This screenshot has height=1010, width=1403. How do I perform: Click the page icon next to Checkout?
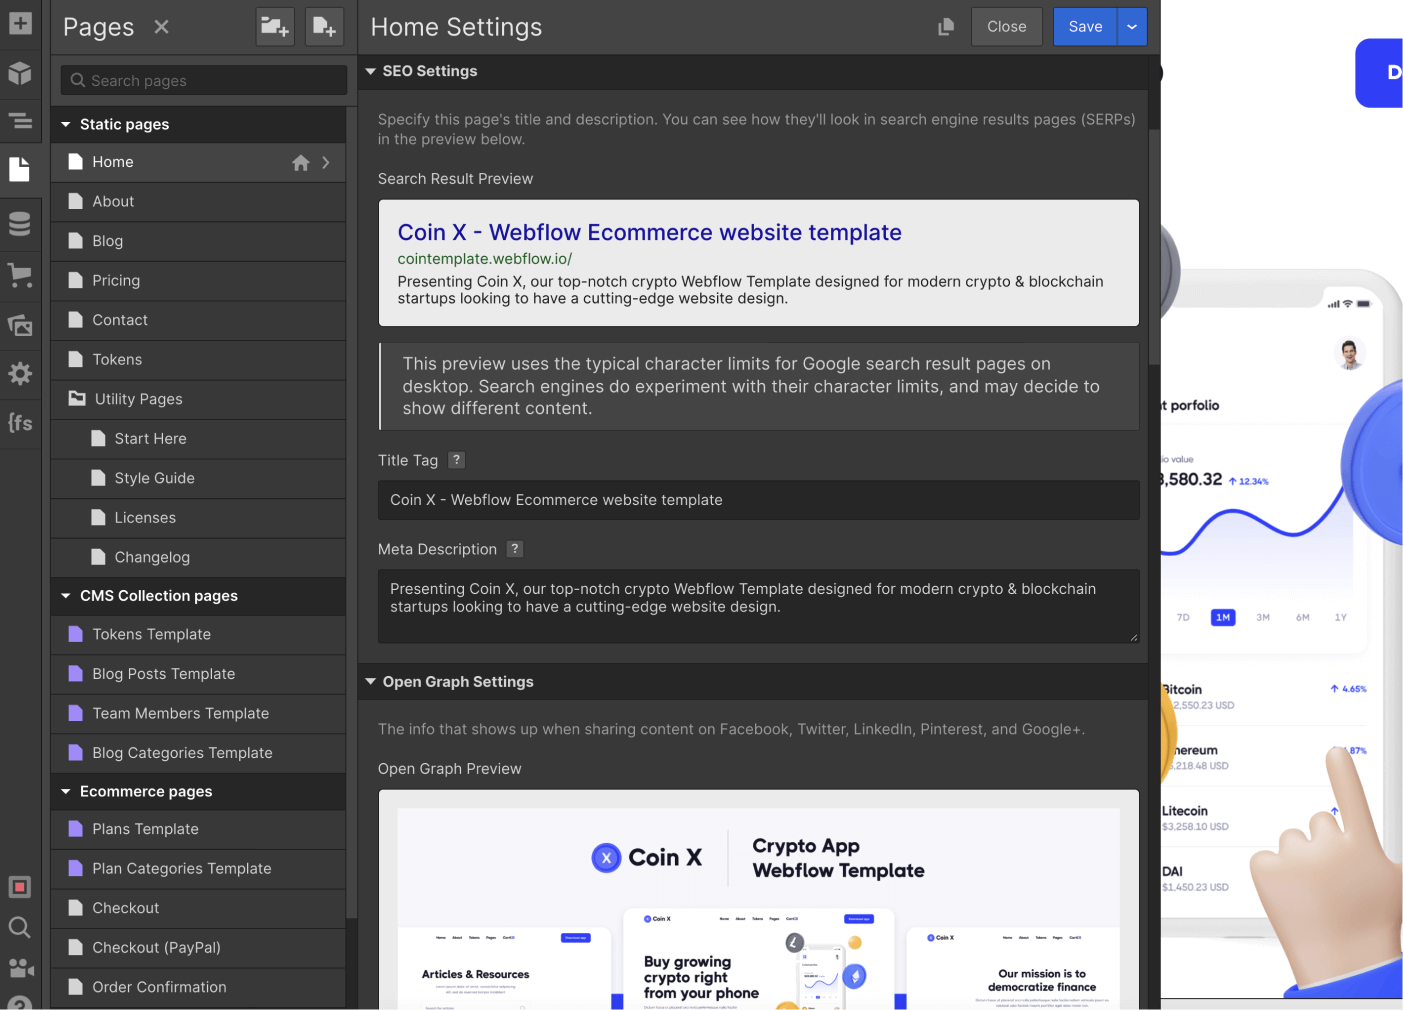(x=75, y=908)
